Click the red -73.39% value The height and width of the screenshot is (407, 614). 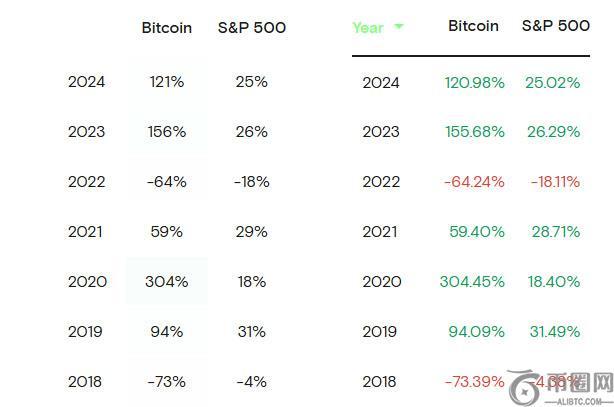475,382
